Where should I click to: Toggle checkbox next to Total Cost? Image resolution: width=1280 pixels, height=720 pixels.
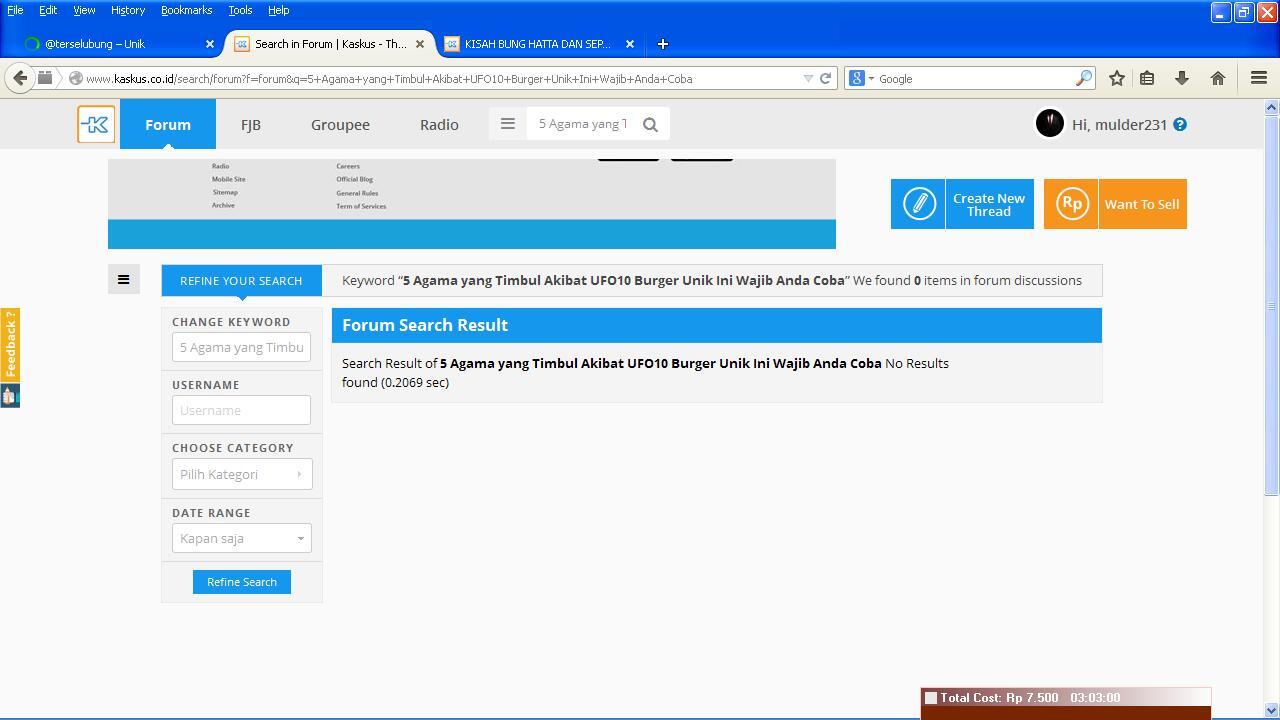(x=931, y=698)
